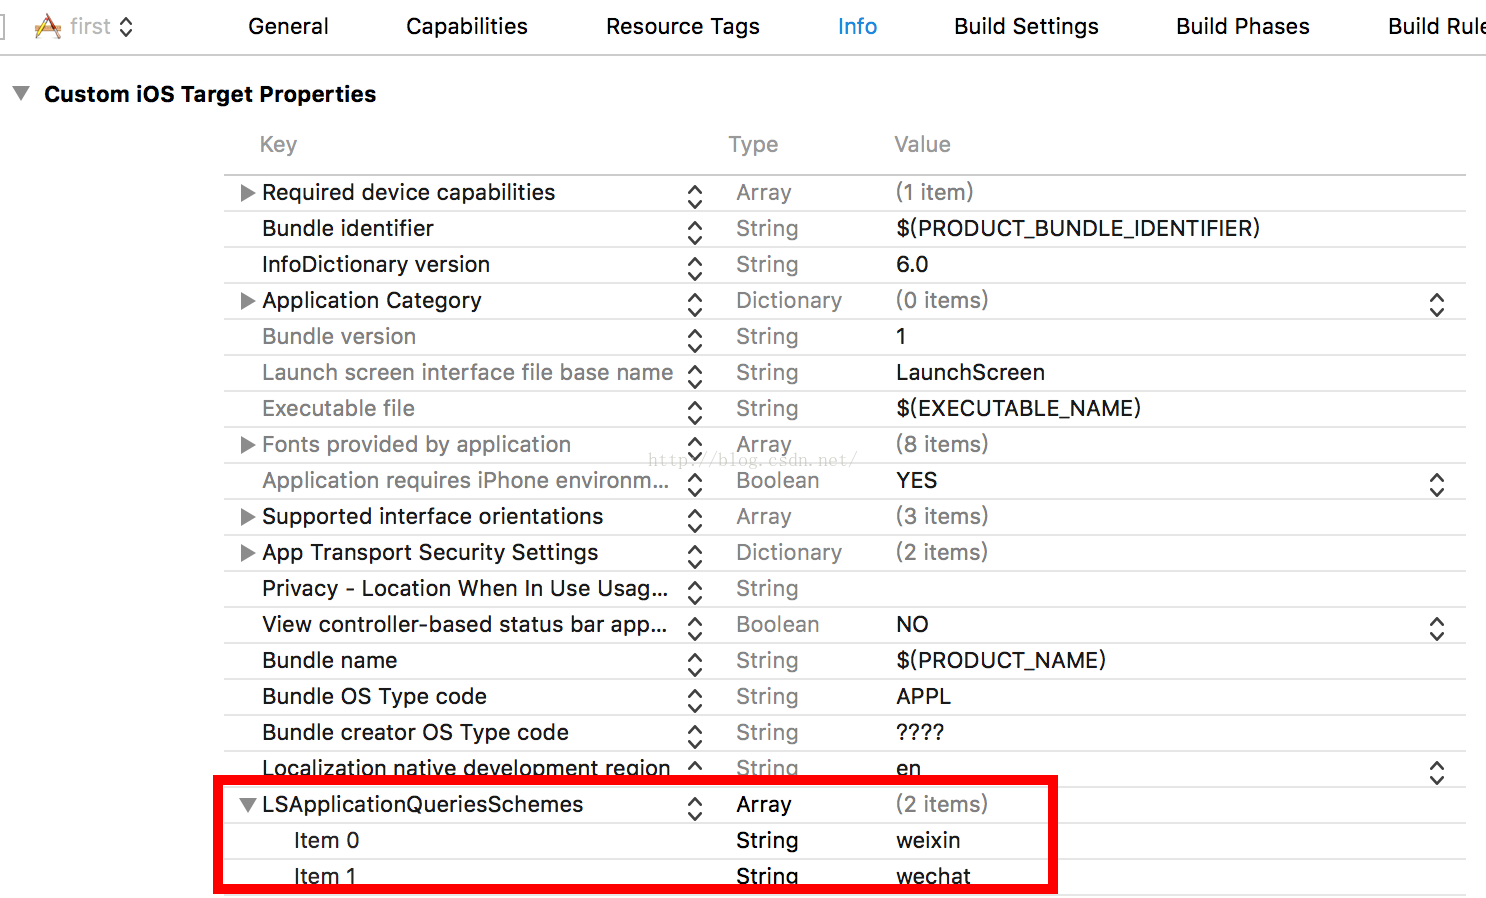
Task: Click the String type of Item 0
Action: (x=767, y=841)
